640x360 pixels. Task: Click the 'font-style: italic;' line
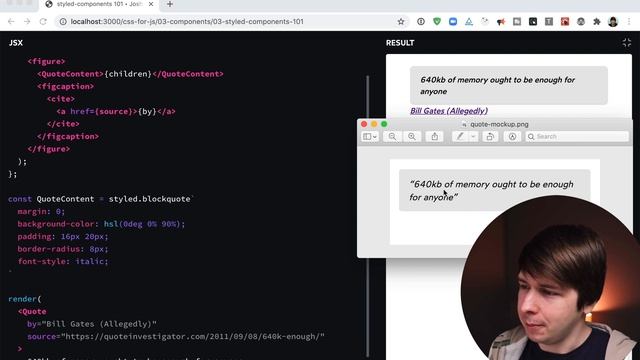63,261
